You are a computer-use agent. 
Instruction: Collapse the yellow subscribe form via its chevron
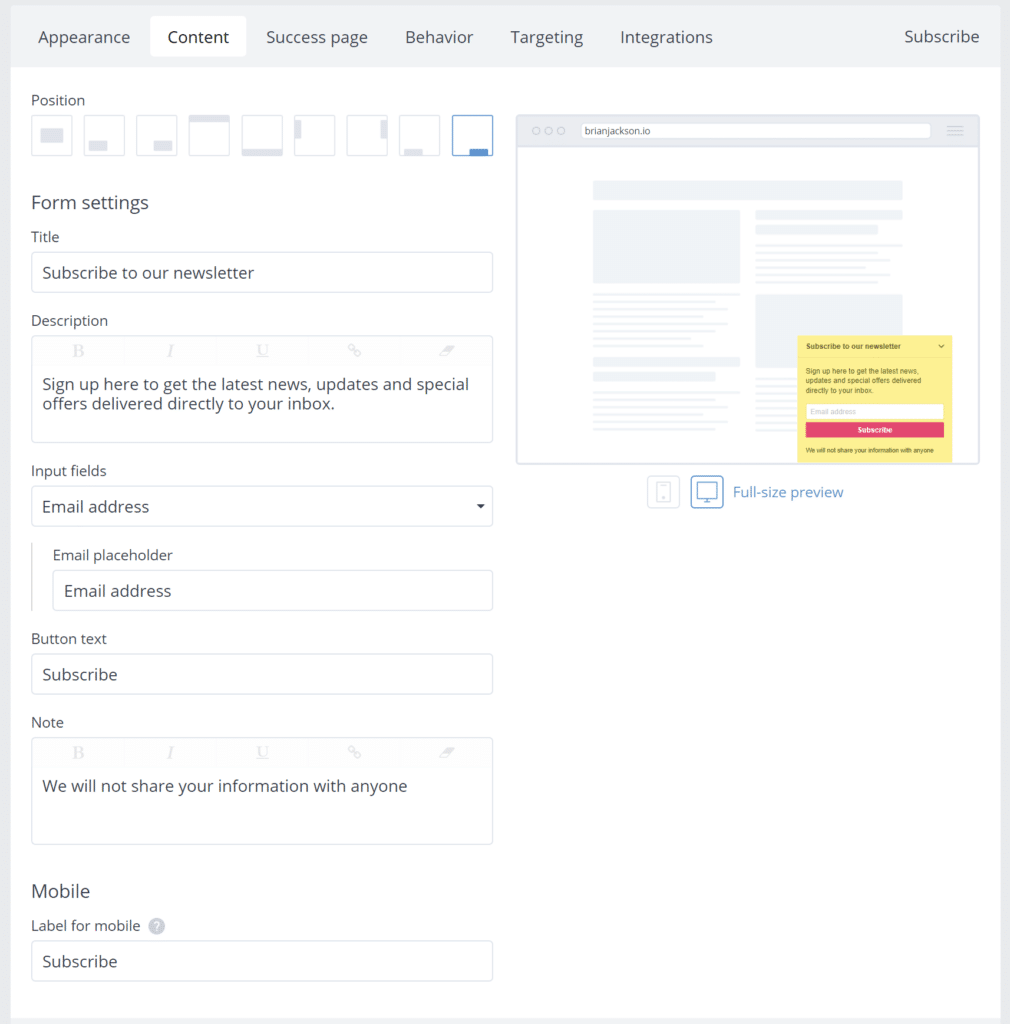point(941,345)
